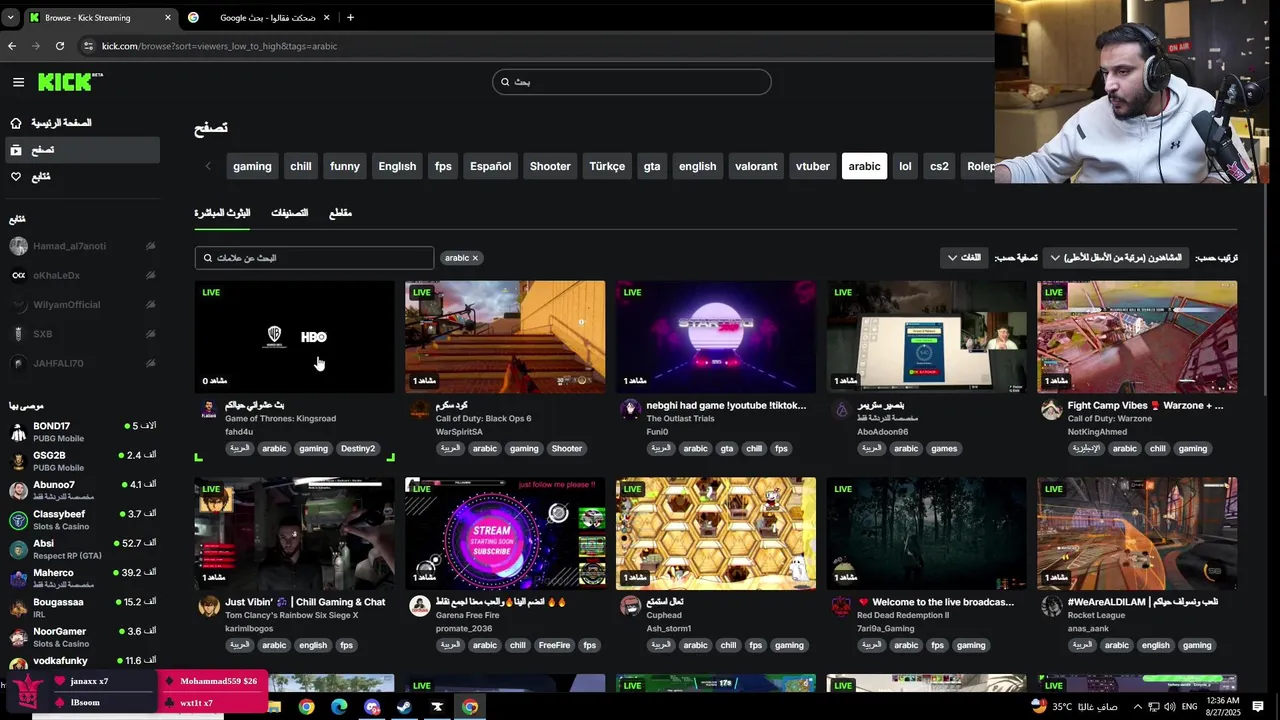Open Maherco recommended channel
Image resolution: width=1280 pixels, height=720 pixels.
pos(82,578)
